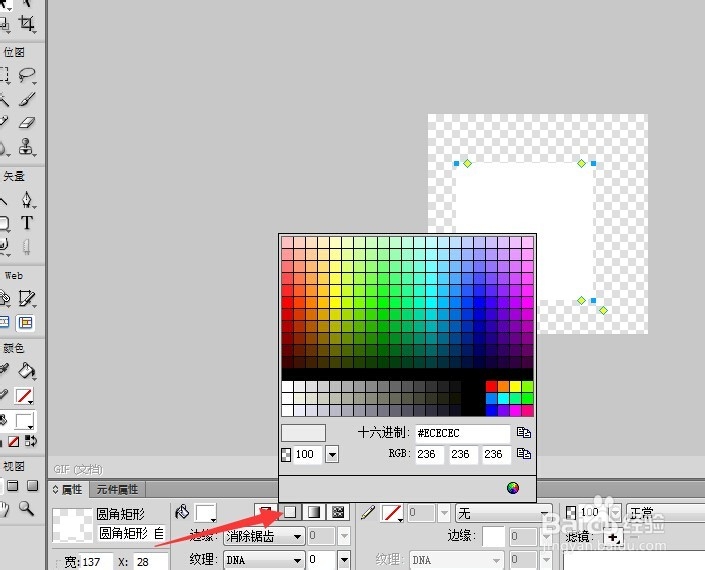Choose solid fill category button
The width and height of the screenshot is (705, 570).
[x=290, y=512]
